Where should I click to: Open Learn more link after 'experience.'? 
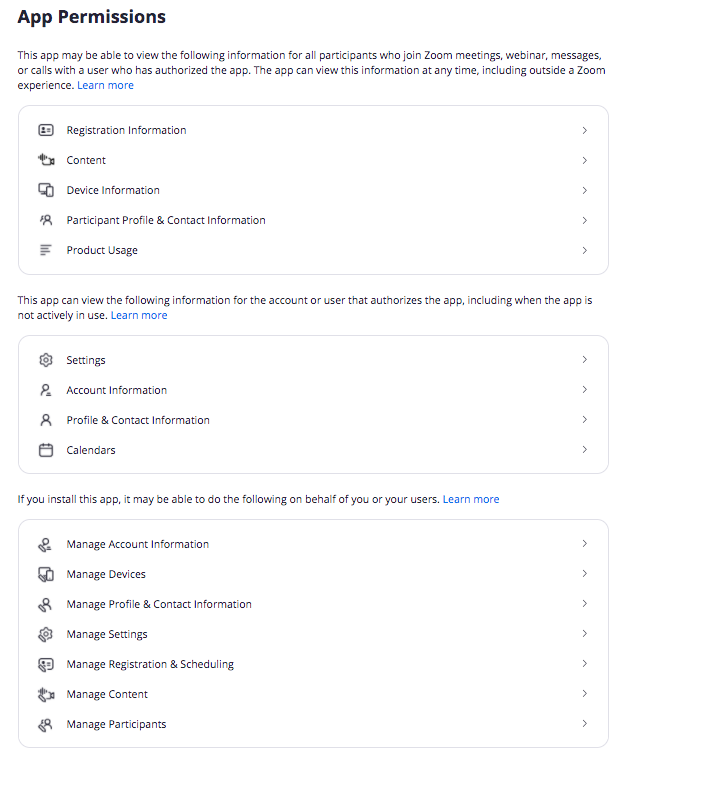coord(105,85)
